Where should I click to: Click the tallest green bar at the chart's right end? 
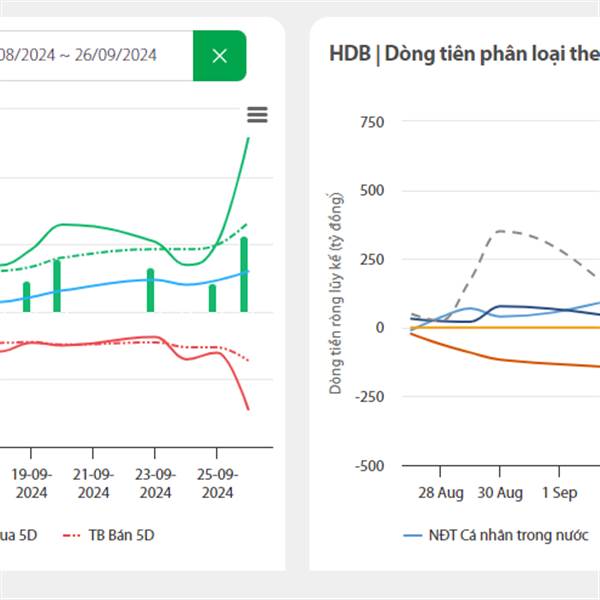click(x=244, y=274)
